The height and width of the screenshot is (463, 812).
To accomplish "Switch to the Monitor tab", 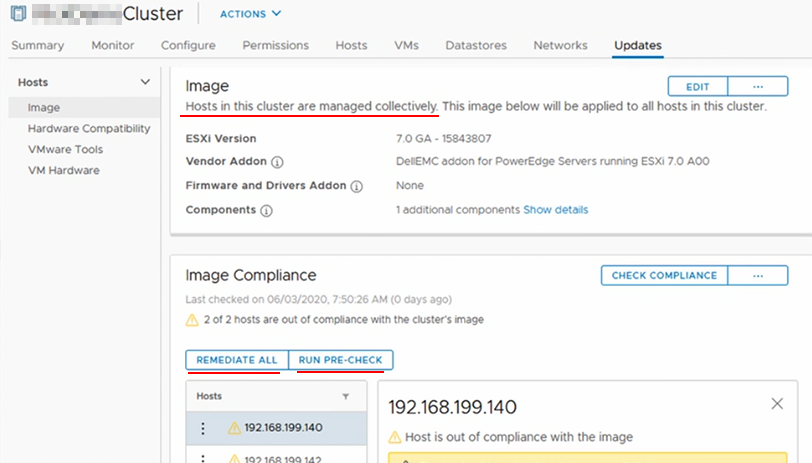I will pyautogui.click(x=113, y=46).
